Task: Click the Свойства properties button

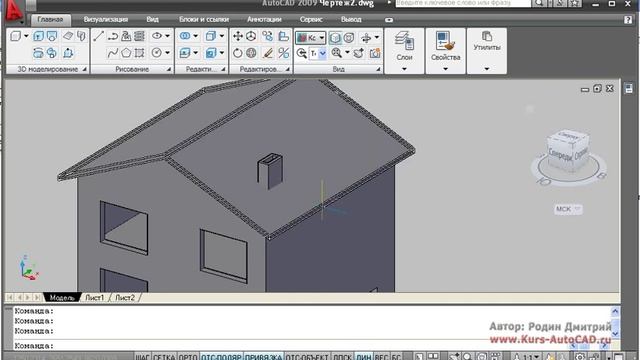Action: click(445, 46)
